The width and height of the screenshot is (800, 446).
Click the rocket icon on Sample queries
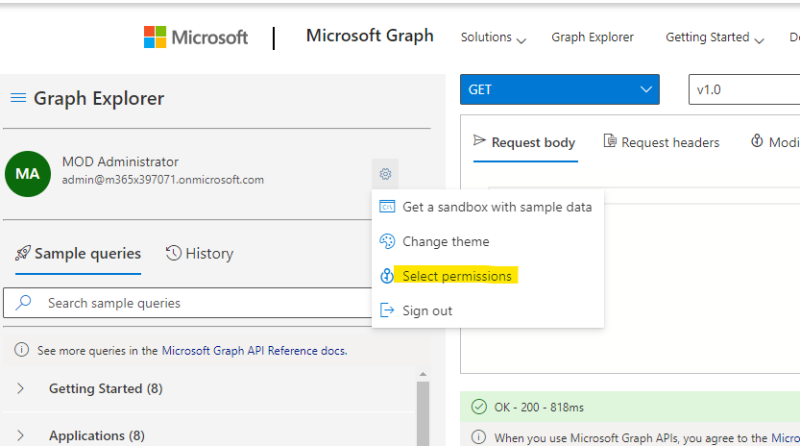pyautogui.click(x=23, y=253)
